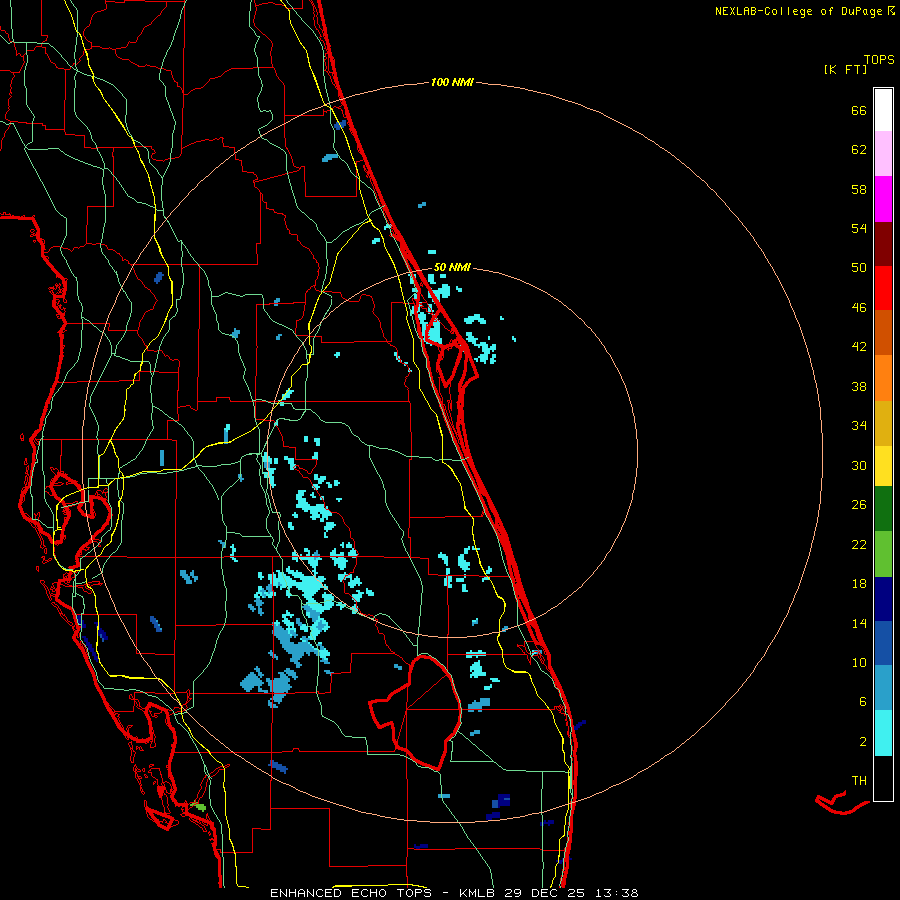The height and width of the screenshot is (900, 900).
Task: Select the bright red 50 kft legend swatch
Action: click(883, 288)
